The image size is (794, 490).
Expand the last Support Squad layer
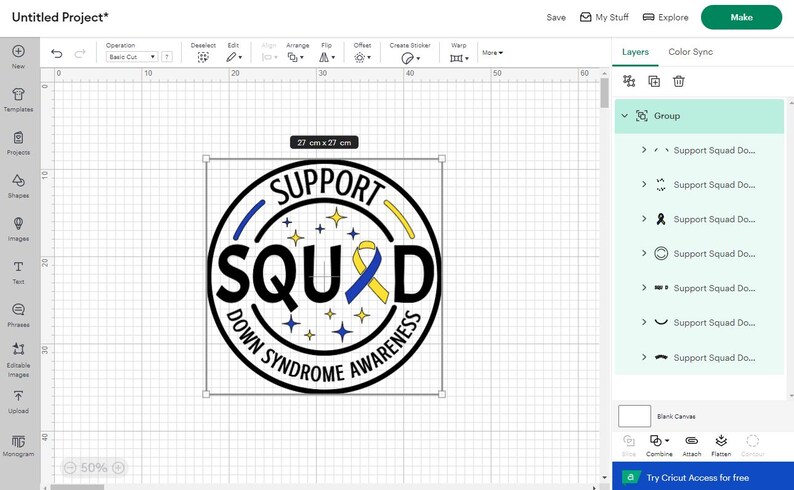point(644,357)
